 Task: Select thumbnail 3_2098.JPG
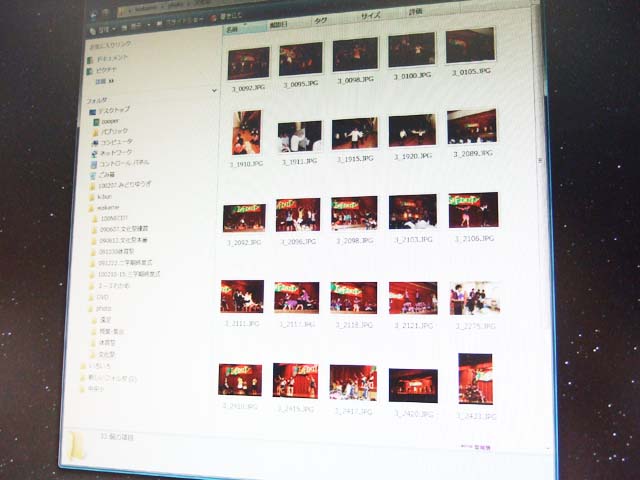click(x=354, y=213)
